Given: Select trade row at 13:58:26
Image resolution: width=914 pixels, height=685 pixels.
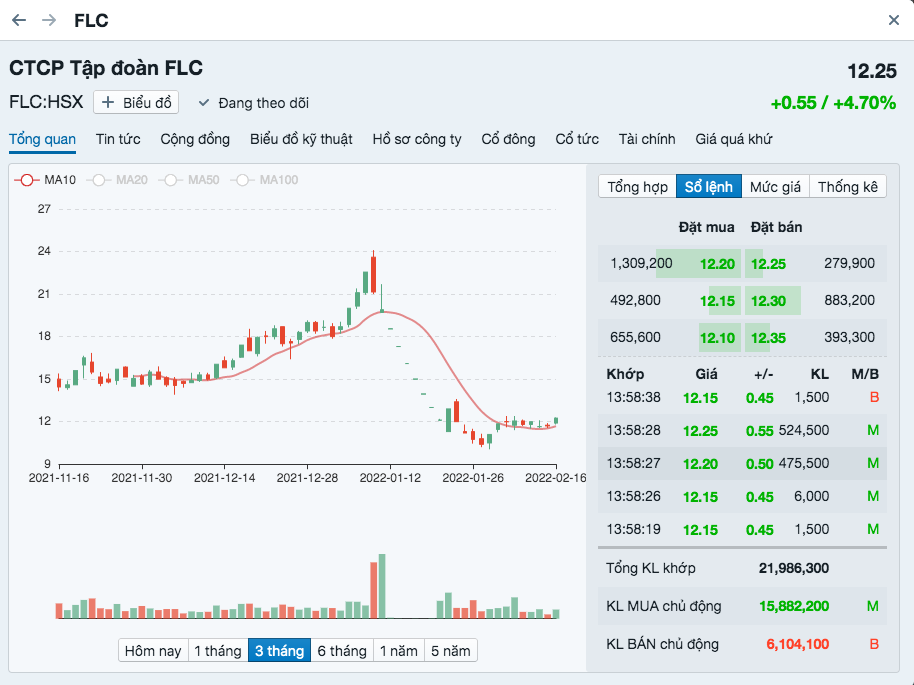Looking at the screenshot, I should [x=742, y=496].
